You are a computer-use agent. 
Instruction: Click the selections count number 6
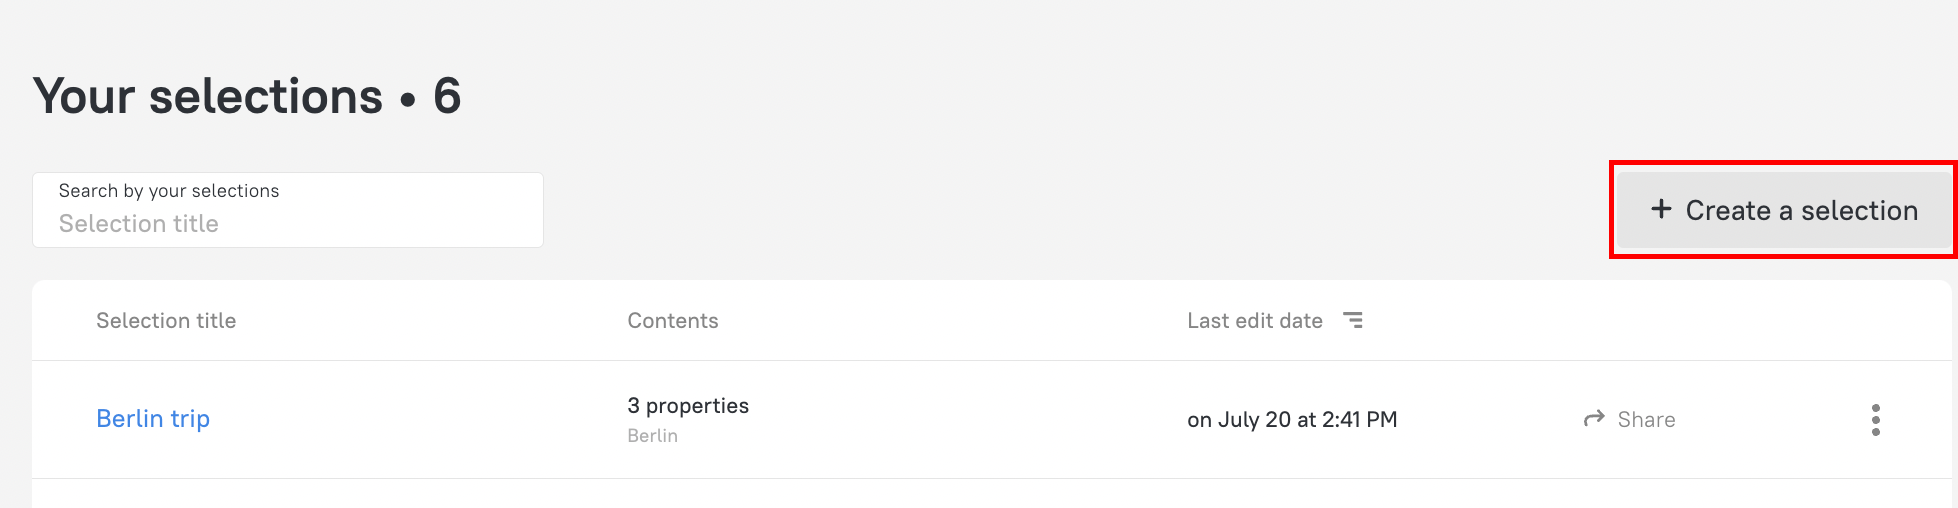tap(447, 97)
